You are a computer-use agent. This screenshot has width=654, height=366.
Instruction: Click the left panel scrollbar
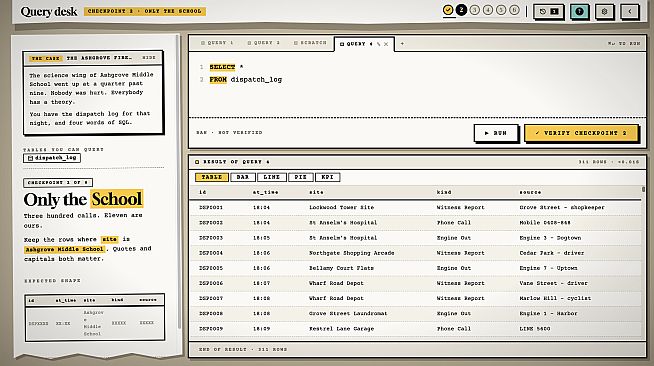click(x=179, y=183)
